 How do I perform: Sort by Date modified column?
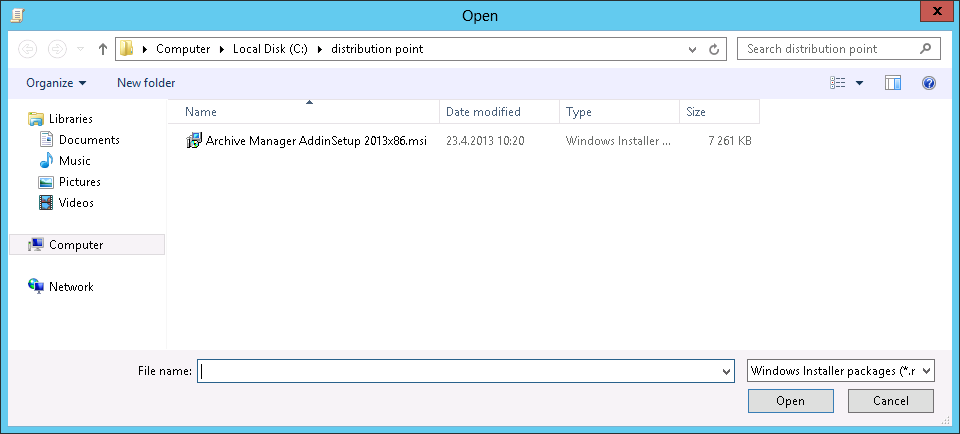point(499,112)
